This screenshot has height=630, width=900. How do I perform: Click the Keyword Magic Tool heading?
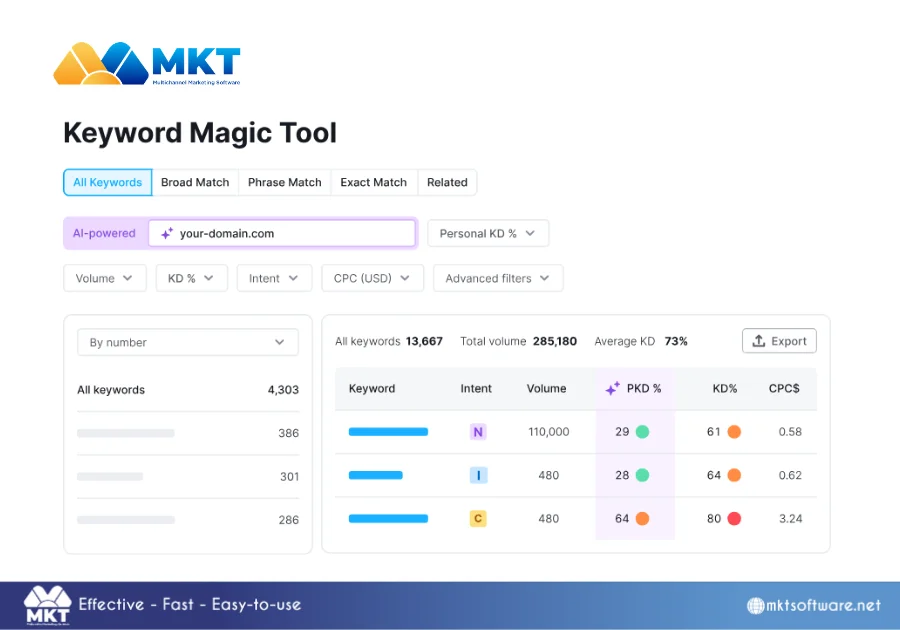[200, 133]
